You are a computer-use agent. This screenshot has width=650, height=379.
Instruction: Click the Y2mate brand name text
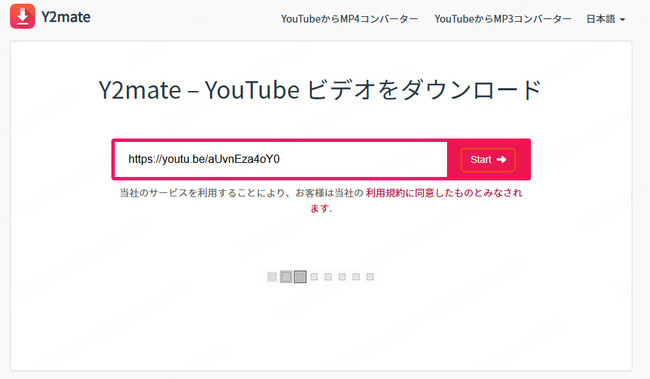click(x=66, y=17)
